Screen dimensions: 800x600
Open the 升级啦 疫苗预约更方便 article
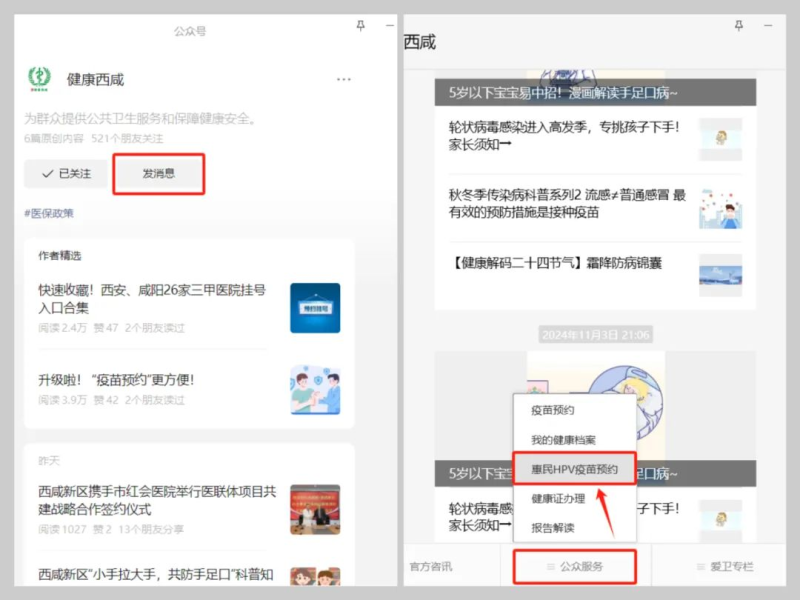tap(116, 380)
